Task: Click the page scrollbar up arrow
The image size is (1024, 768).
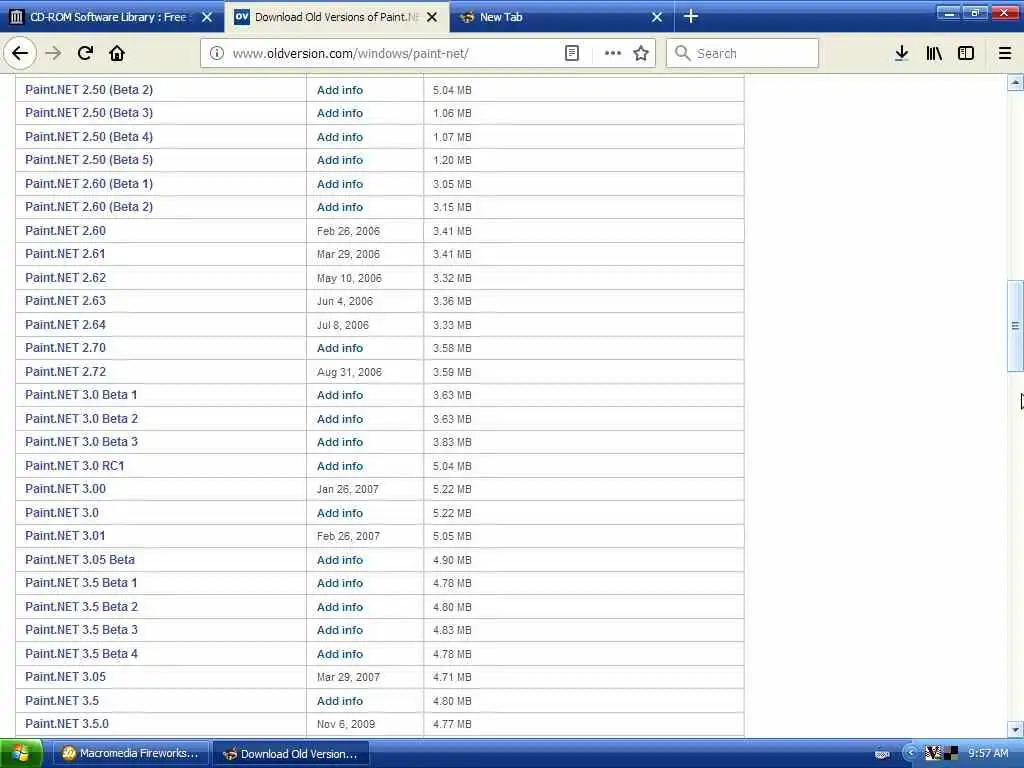Action: 1015,83
